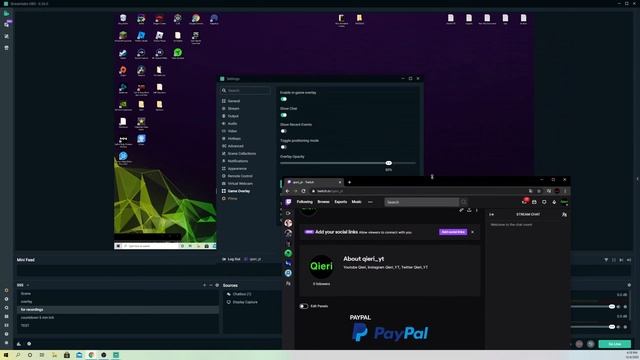Select the qieri_yt Twitch browser tab
This screenshot has height=360, width=640.
313,182
